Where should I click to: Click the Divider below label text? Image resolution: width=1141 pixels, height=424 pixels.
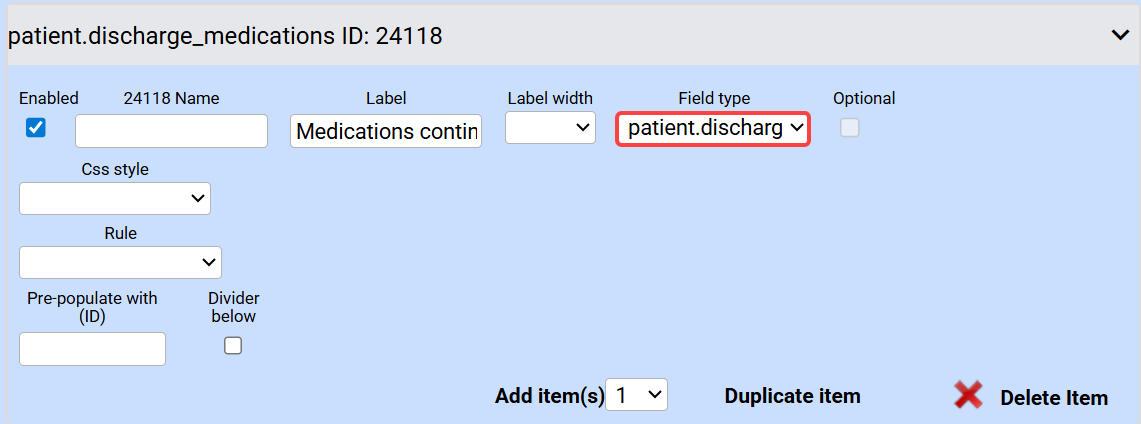point(233,307)
